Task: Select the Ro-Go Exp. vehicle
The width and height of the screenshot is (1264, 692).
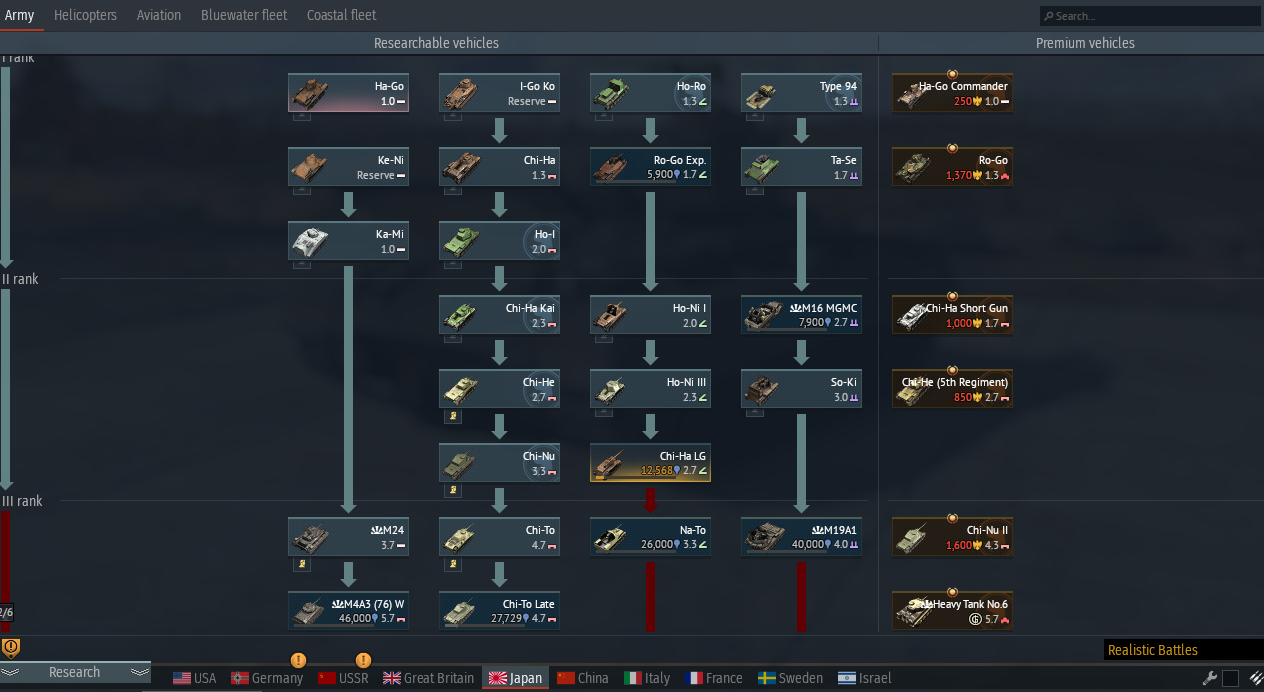Action: point(650,167)
